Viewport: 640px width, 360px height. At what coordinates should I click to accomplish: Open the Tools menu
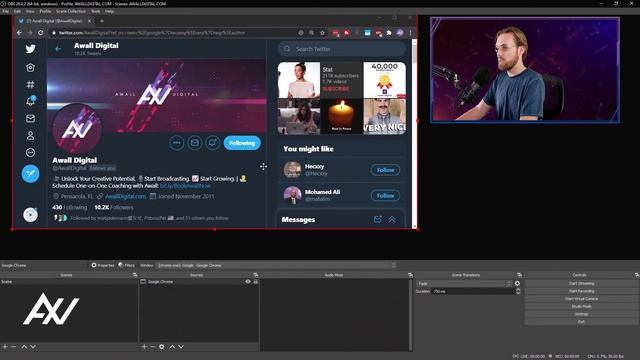(96, 11)
